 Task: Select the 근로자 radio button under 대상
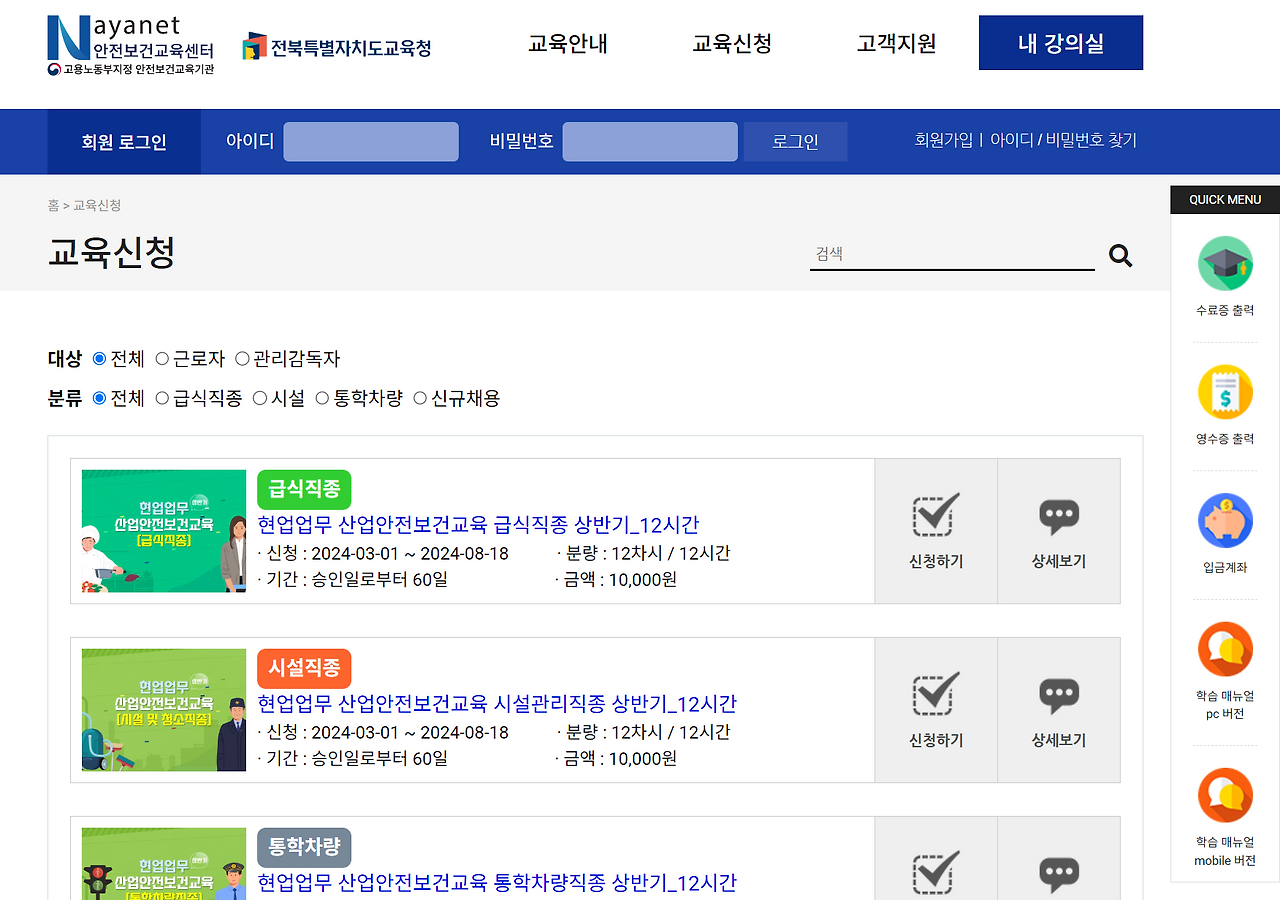(163, 358)
